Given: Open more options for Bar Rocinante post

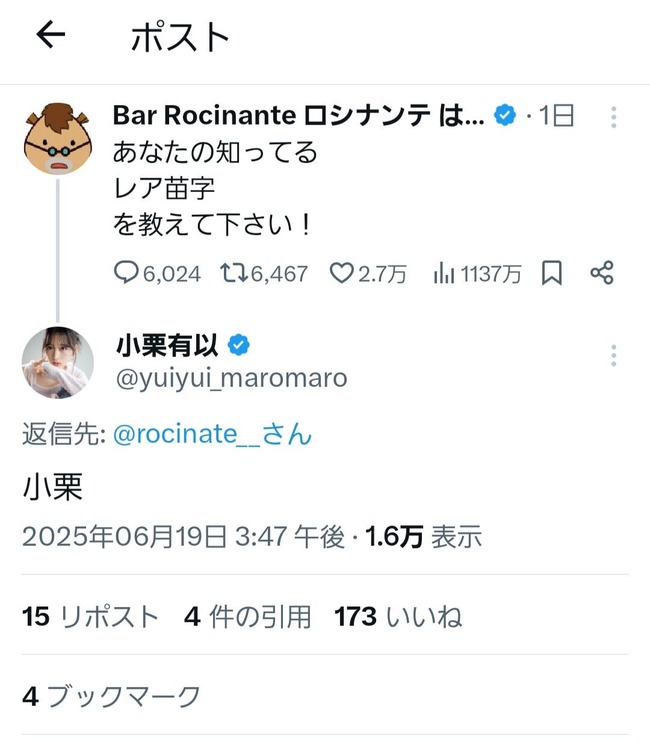Looking at the screenshot, I should pos(614,117).
